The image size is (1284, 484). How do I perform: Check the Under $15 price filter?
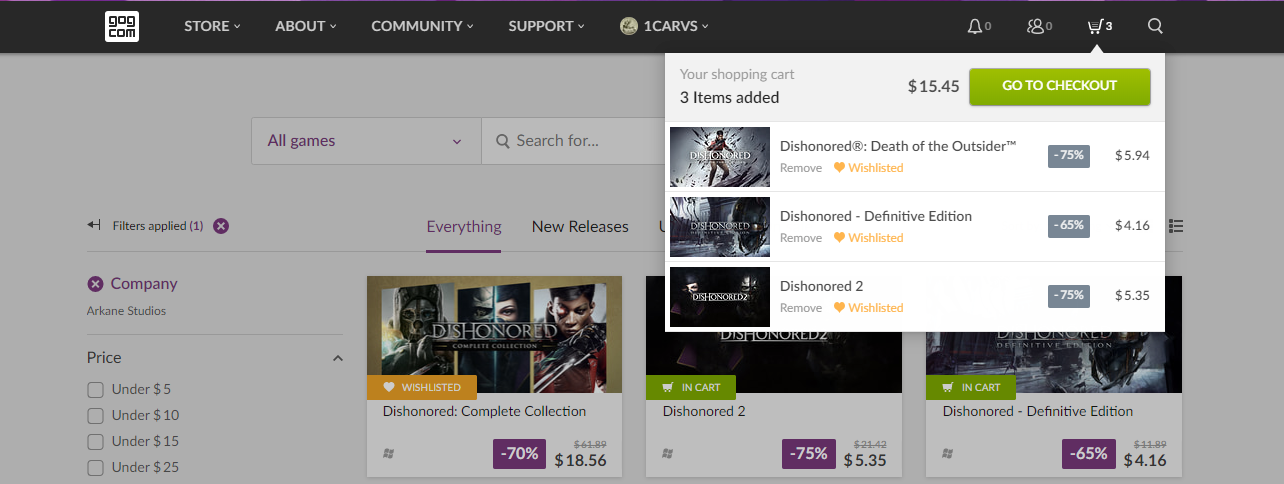[x=96, y=441]
